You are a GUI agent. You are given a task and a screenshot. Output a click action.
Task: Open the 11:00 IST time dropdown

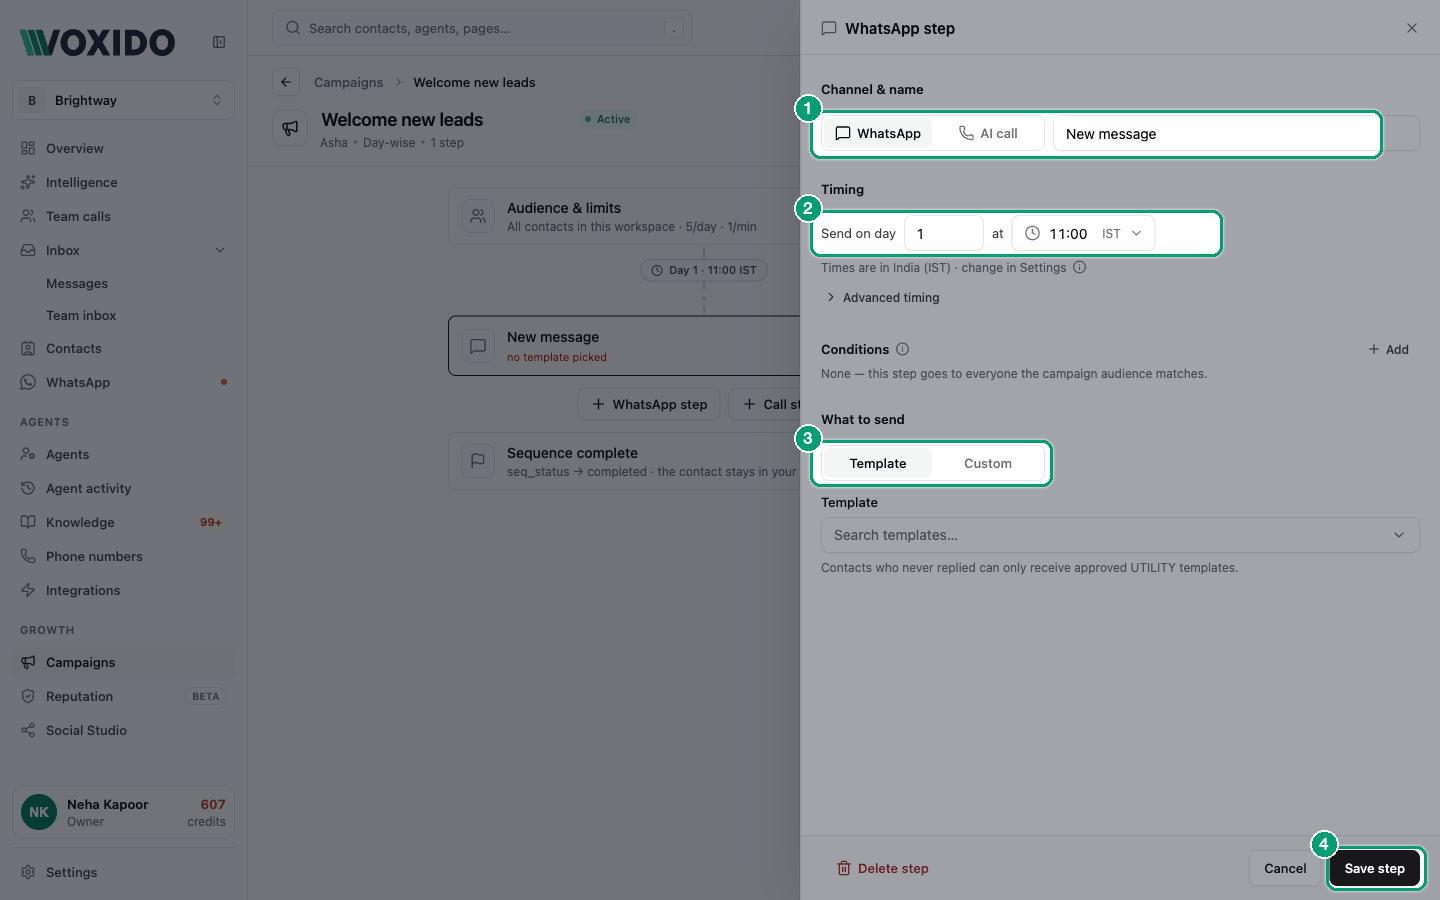(x=1083, y=233)
